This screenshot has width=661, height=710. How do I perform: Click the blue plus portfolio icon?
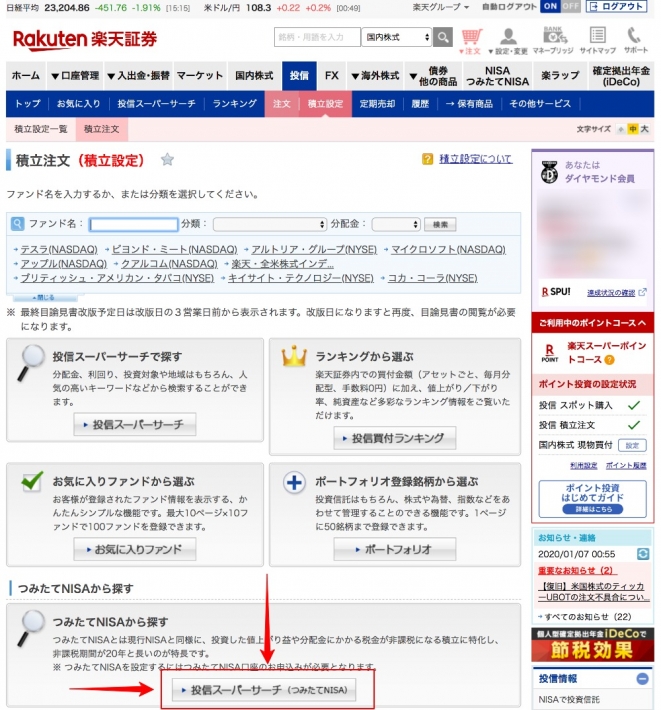click(x=294, y=483)
